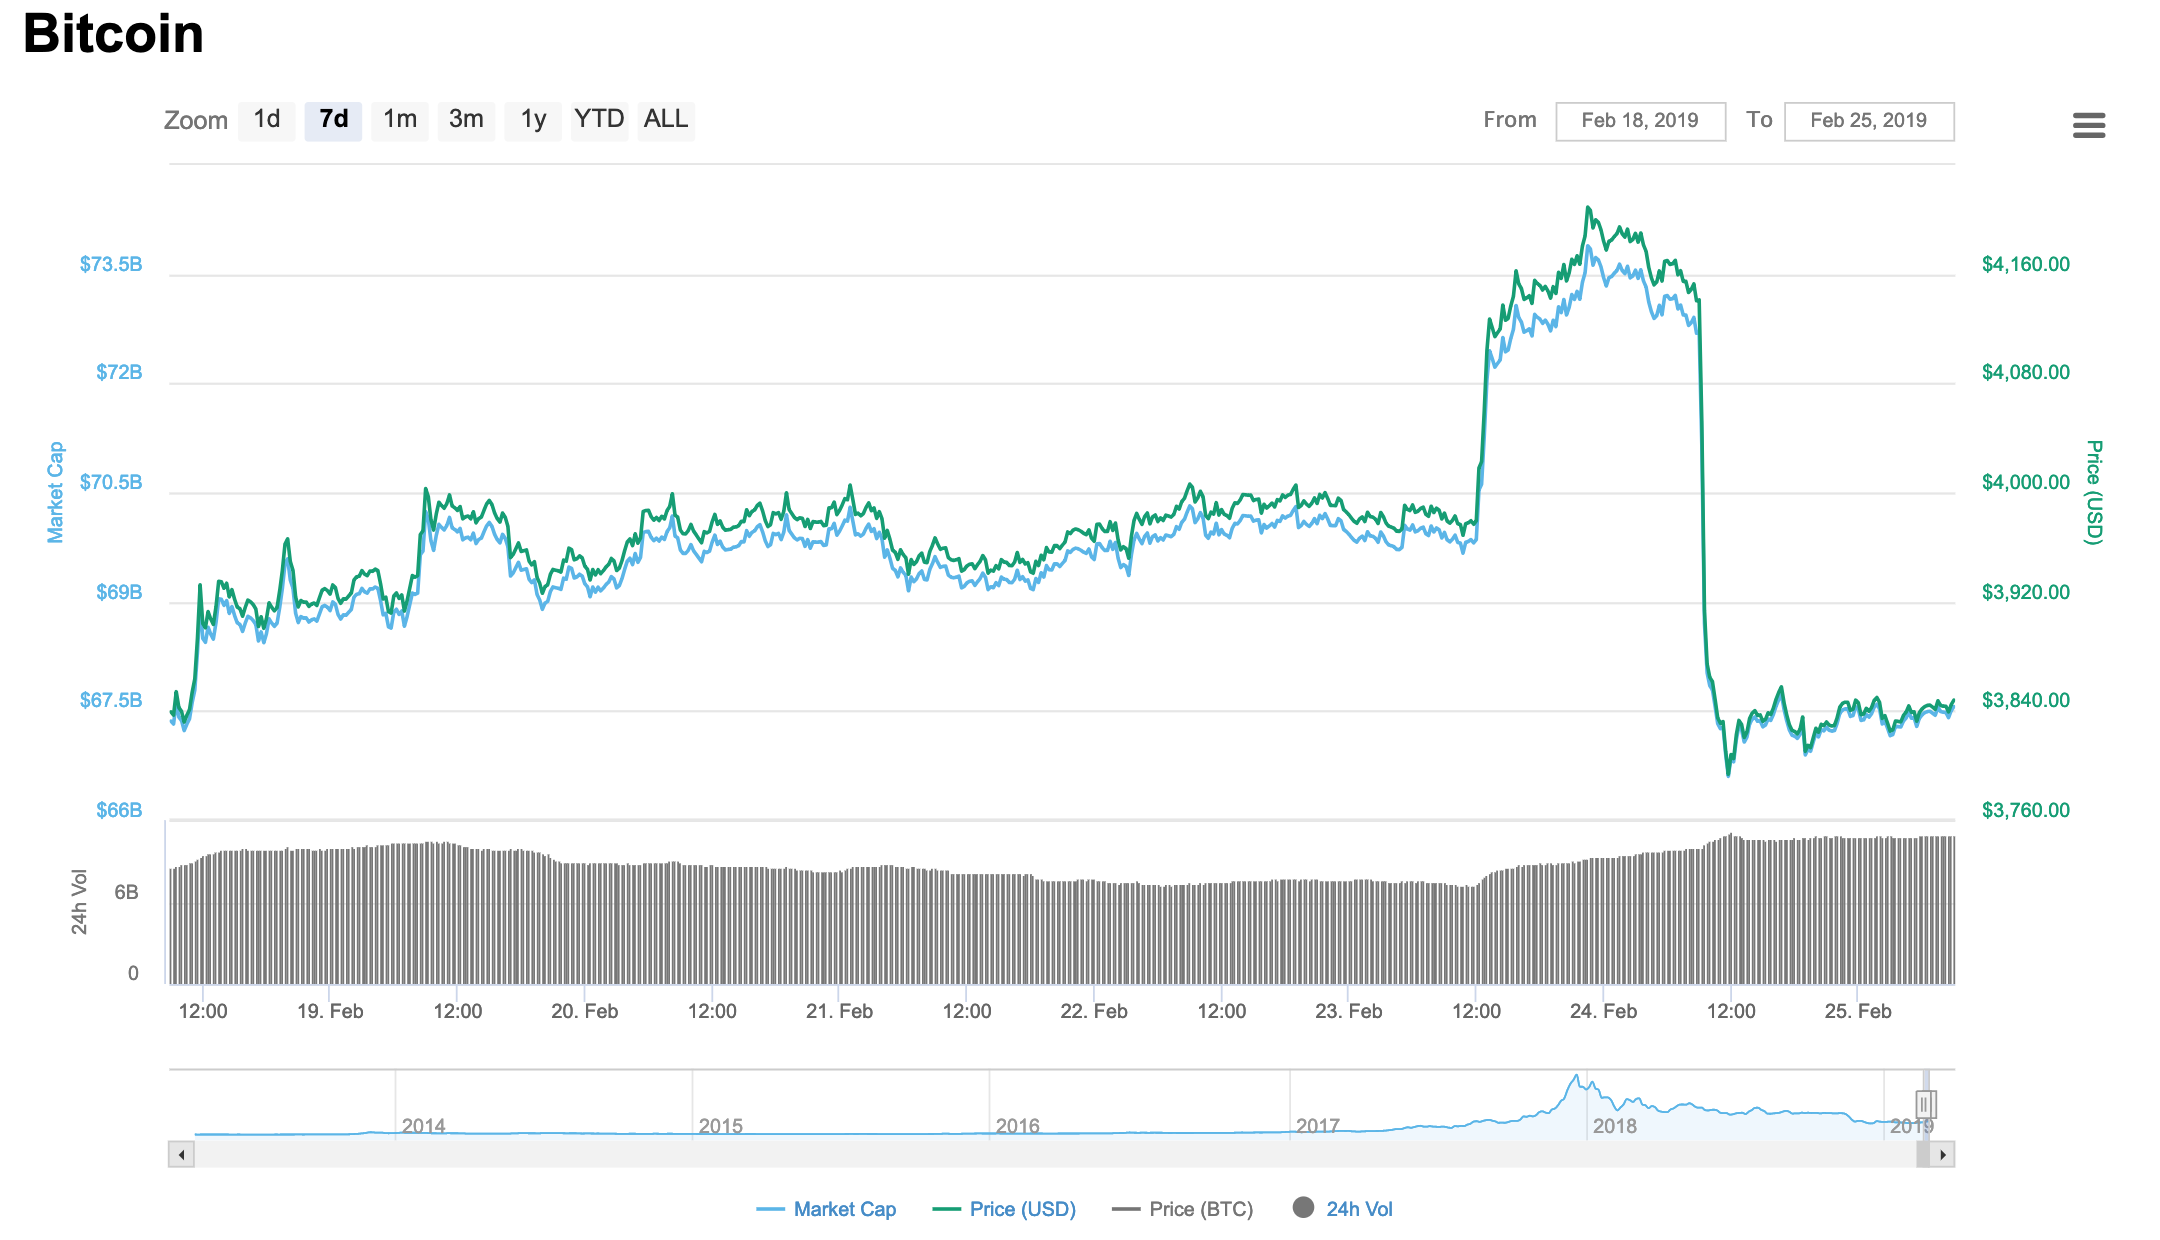Click the 22. Feb x-axis label
2160x1240 pixels.
(x=1094, y=1011)
